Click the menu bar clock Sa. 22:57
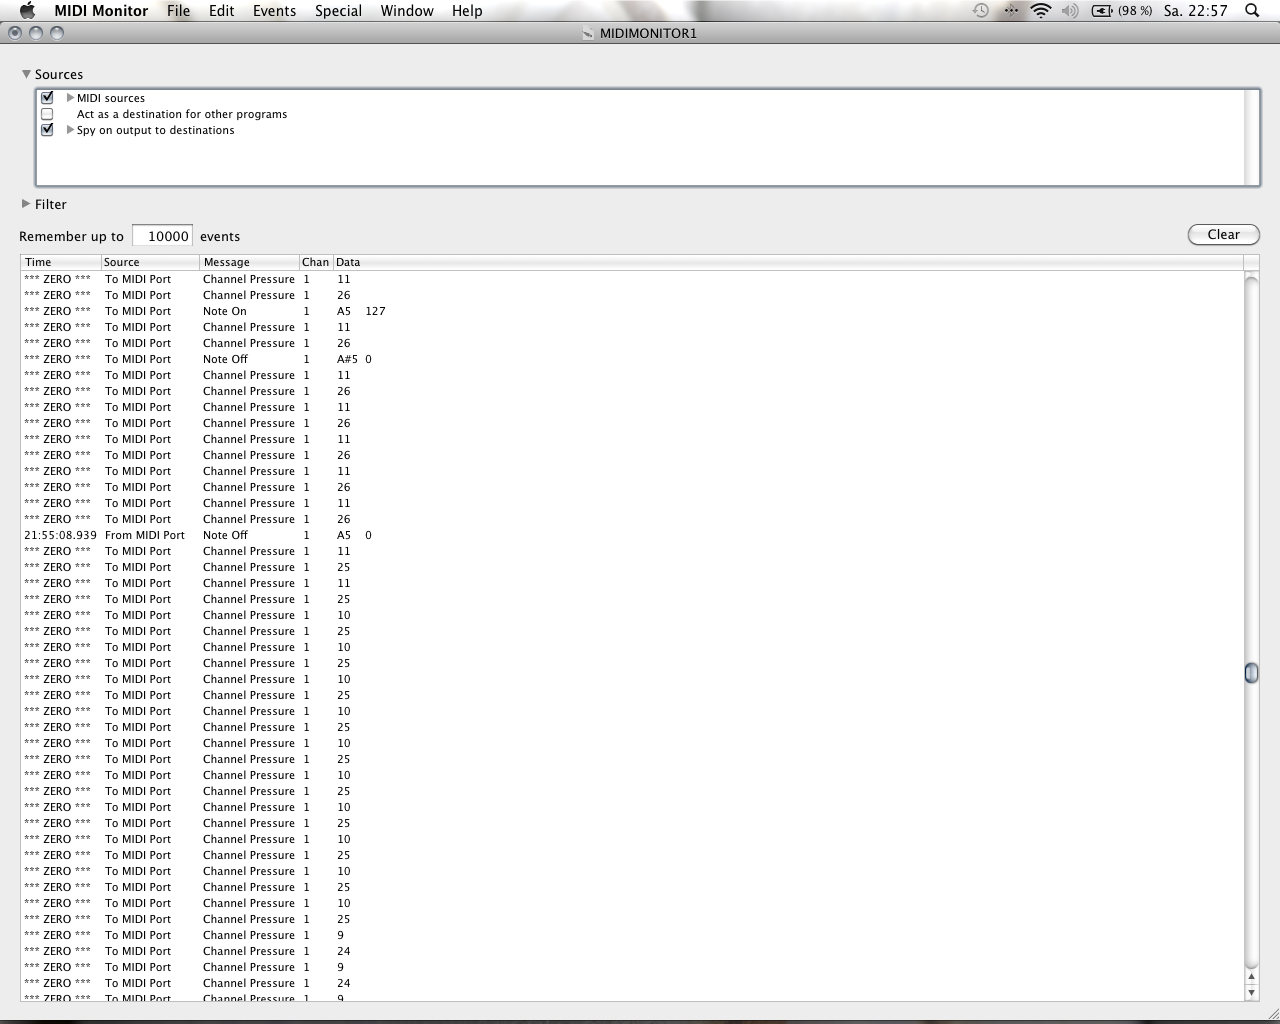The width and height of the screenshot is (1280, 1024). [1195, 11]
